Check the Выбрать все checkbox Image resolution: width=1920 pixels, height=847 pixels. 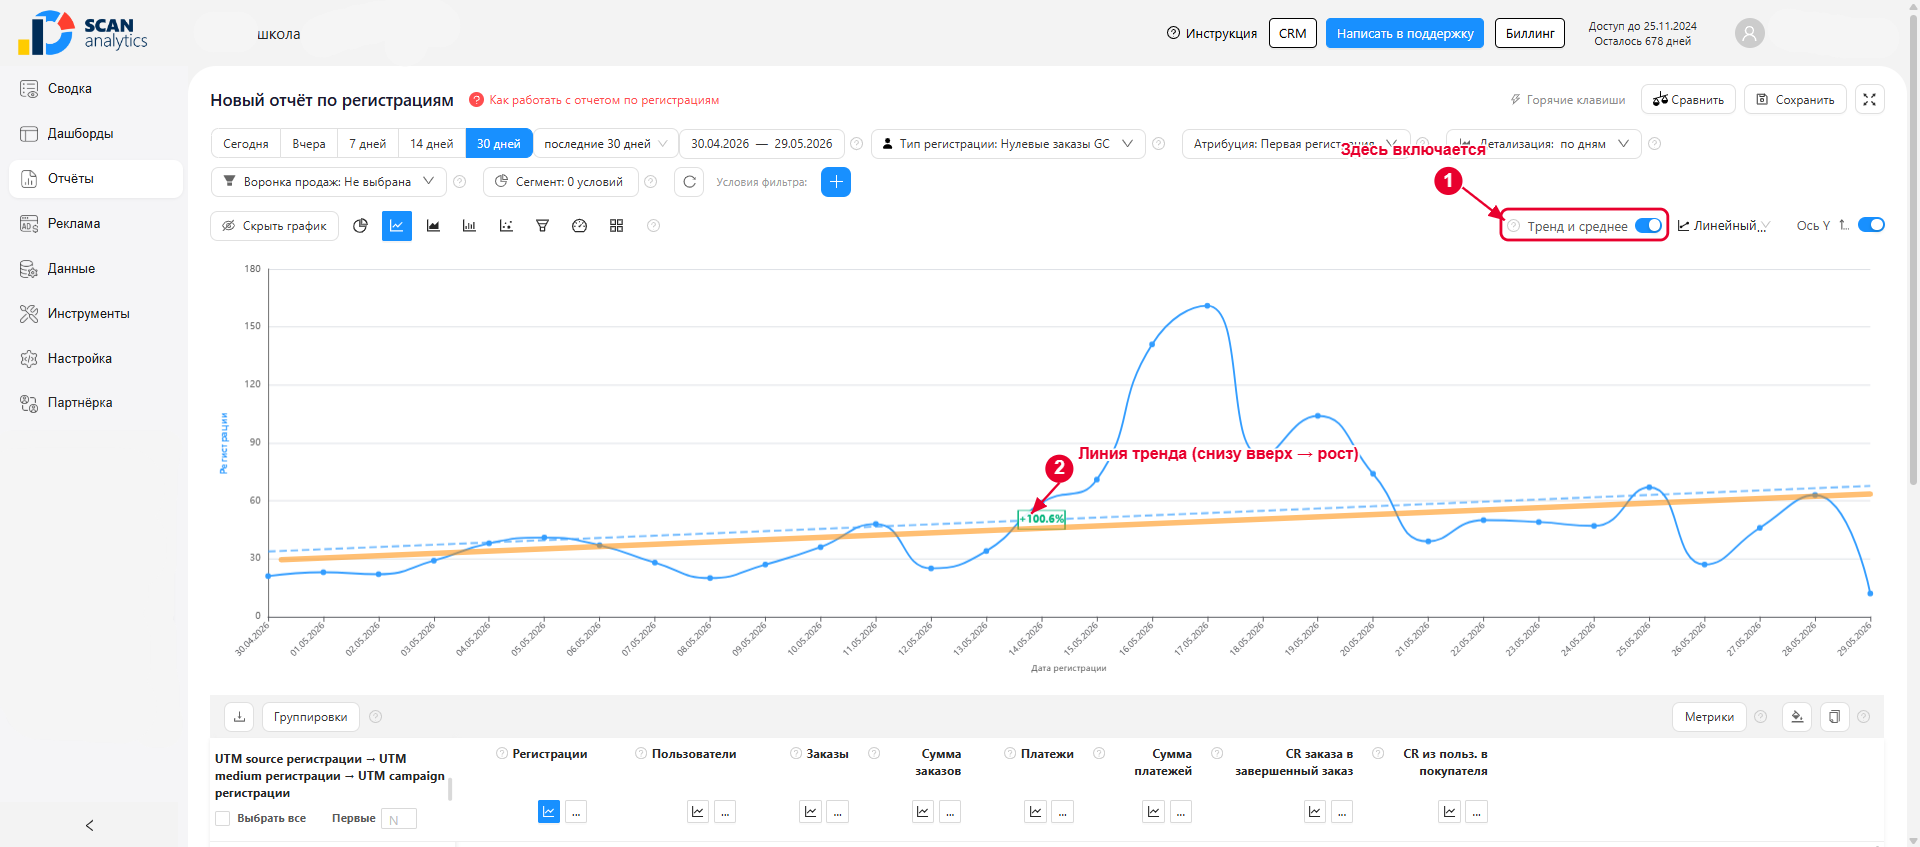tap(223, 819)
